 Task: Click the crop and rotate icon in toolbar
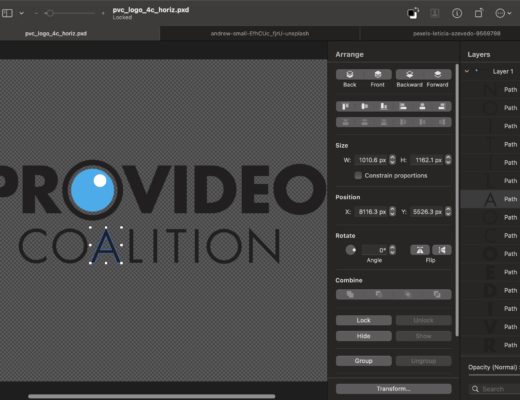tap(479, 13)
